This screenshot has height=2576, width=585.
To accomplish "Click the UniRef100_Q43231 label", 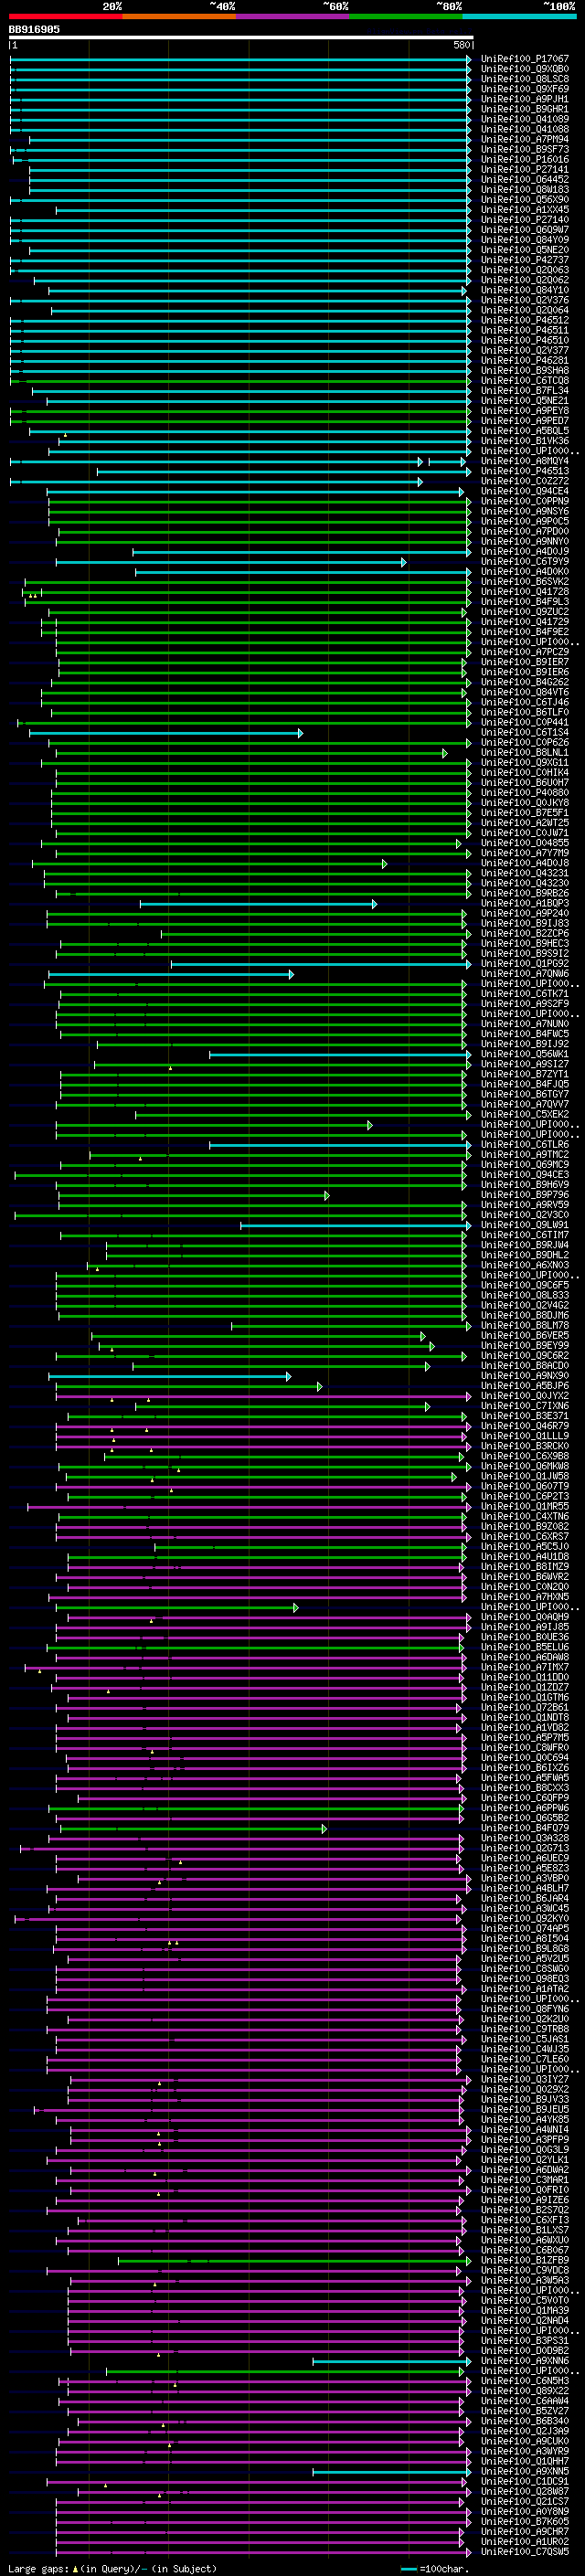I will 524,873.
